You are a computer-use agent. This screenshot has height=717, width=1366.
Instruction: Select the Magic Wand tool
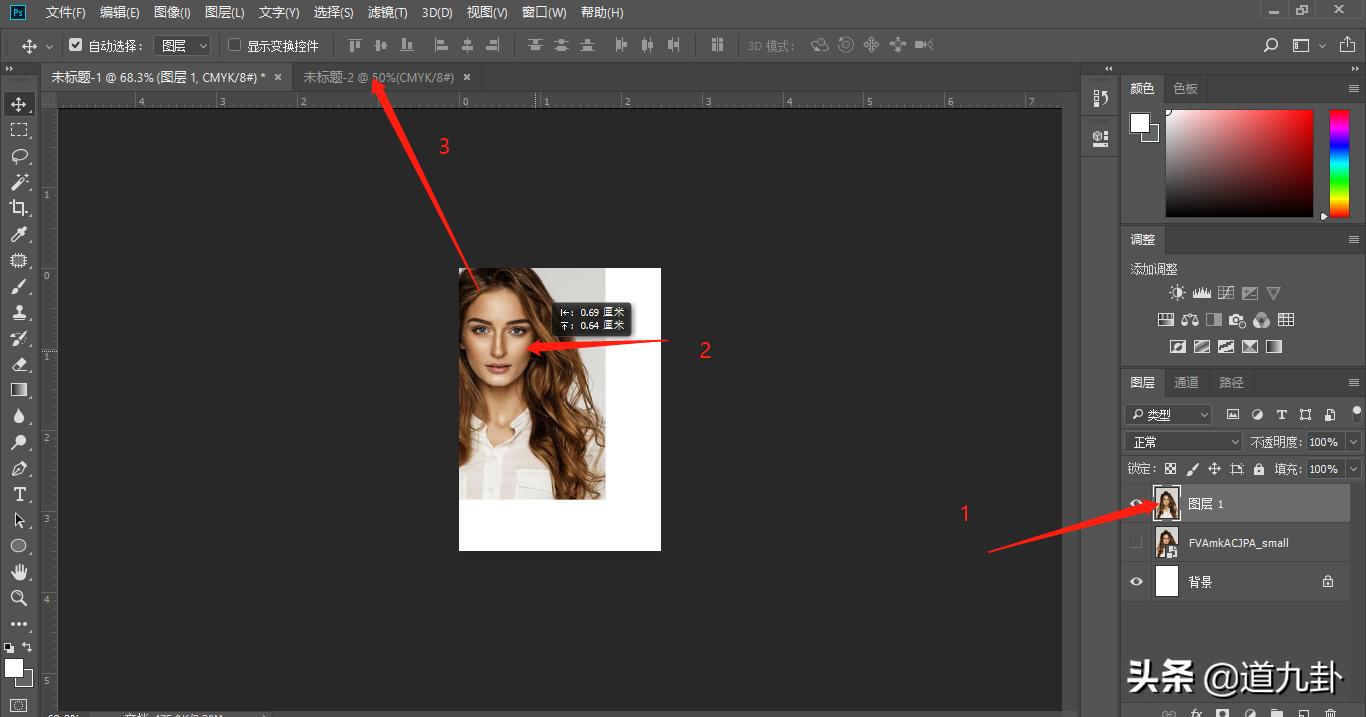coord(18,182)
